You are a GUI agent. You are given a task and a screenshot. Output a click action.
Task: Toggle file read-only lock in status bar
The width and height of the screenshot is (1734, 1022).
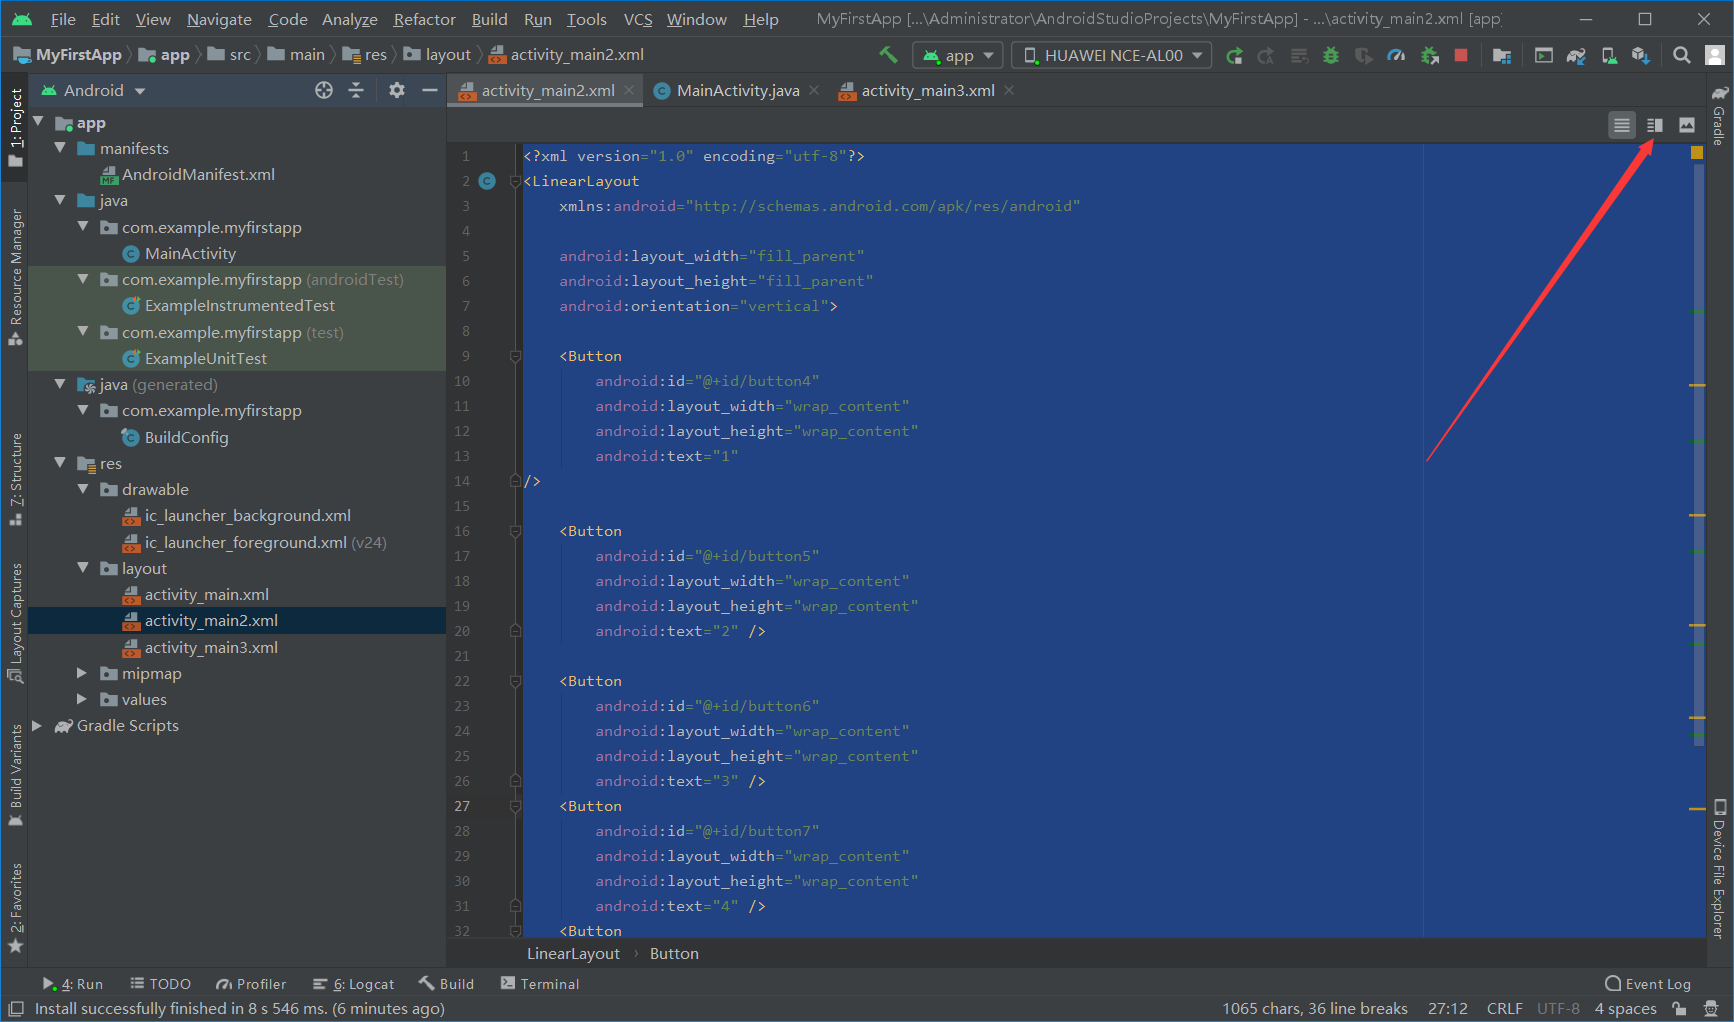tap(1680, 1008)
